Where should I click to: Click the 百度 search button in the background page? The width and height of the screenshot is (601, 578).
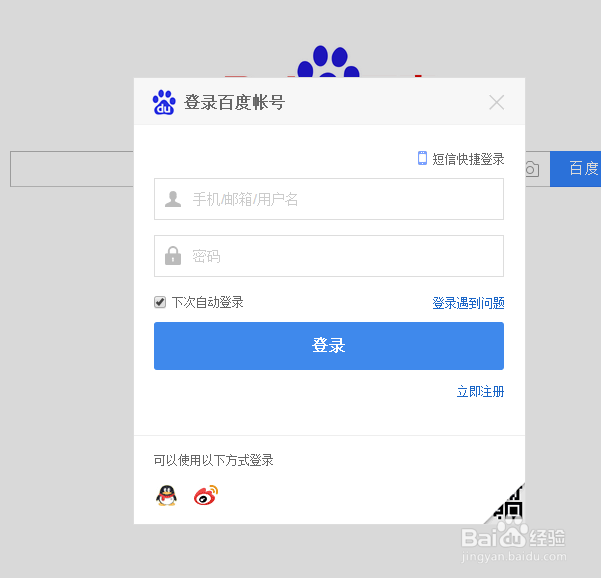tap(575, 169)
